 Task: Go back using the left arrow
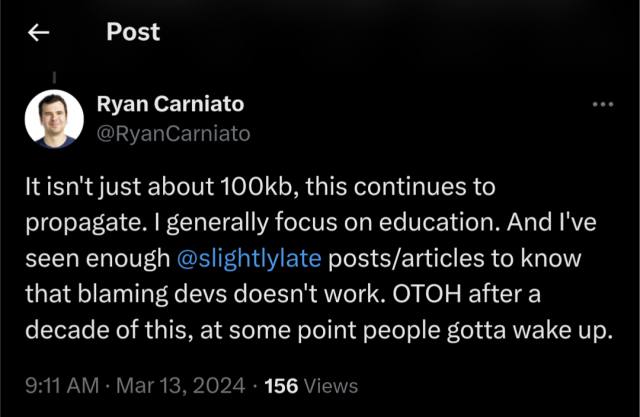click(x=38, y=33)
